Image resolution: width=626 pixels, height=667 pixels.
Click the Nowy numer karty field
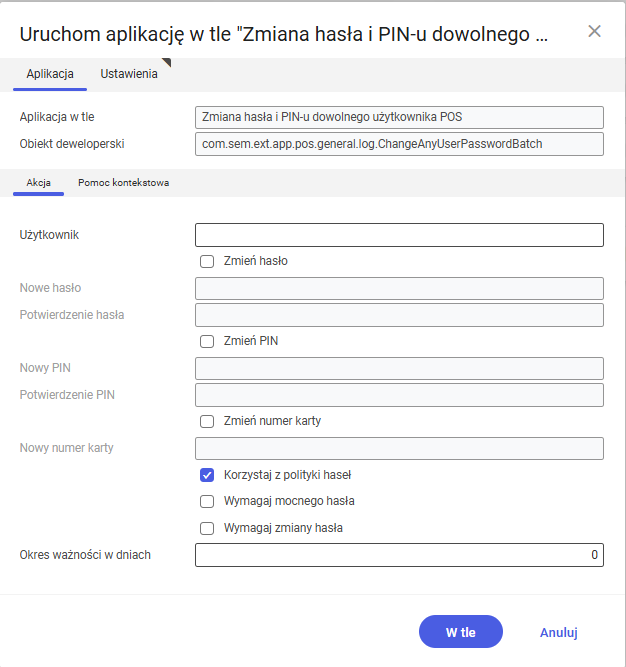399,448
